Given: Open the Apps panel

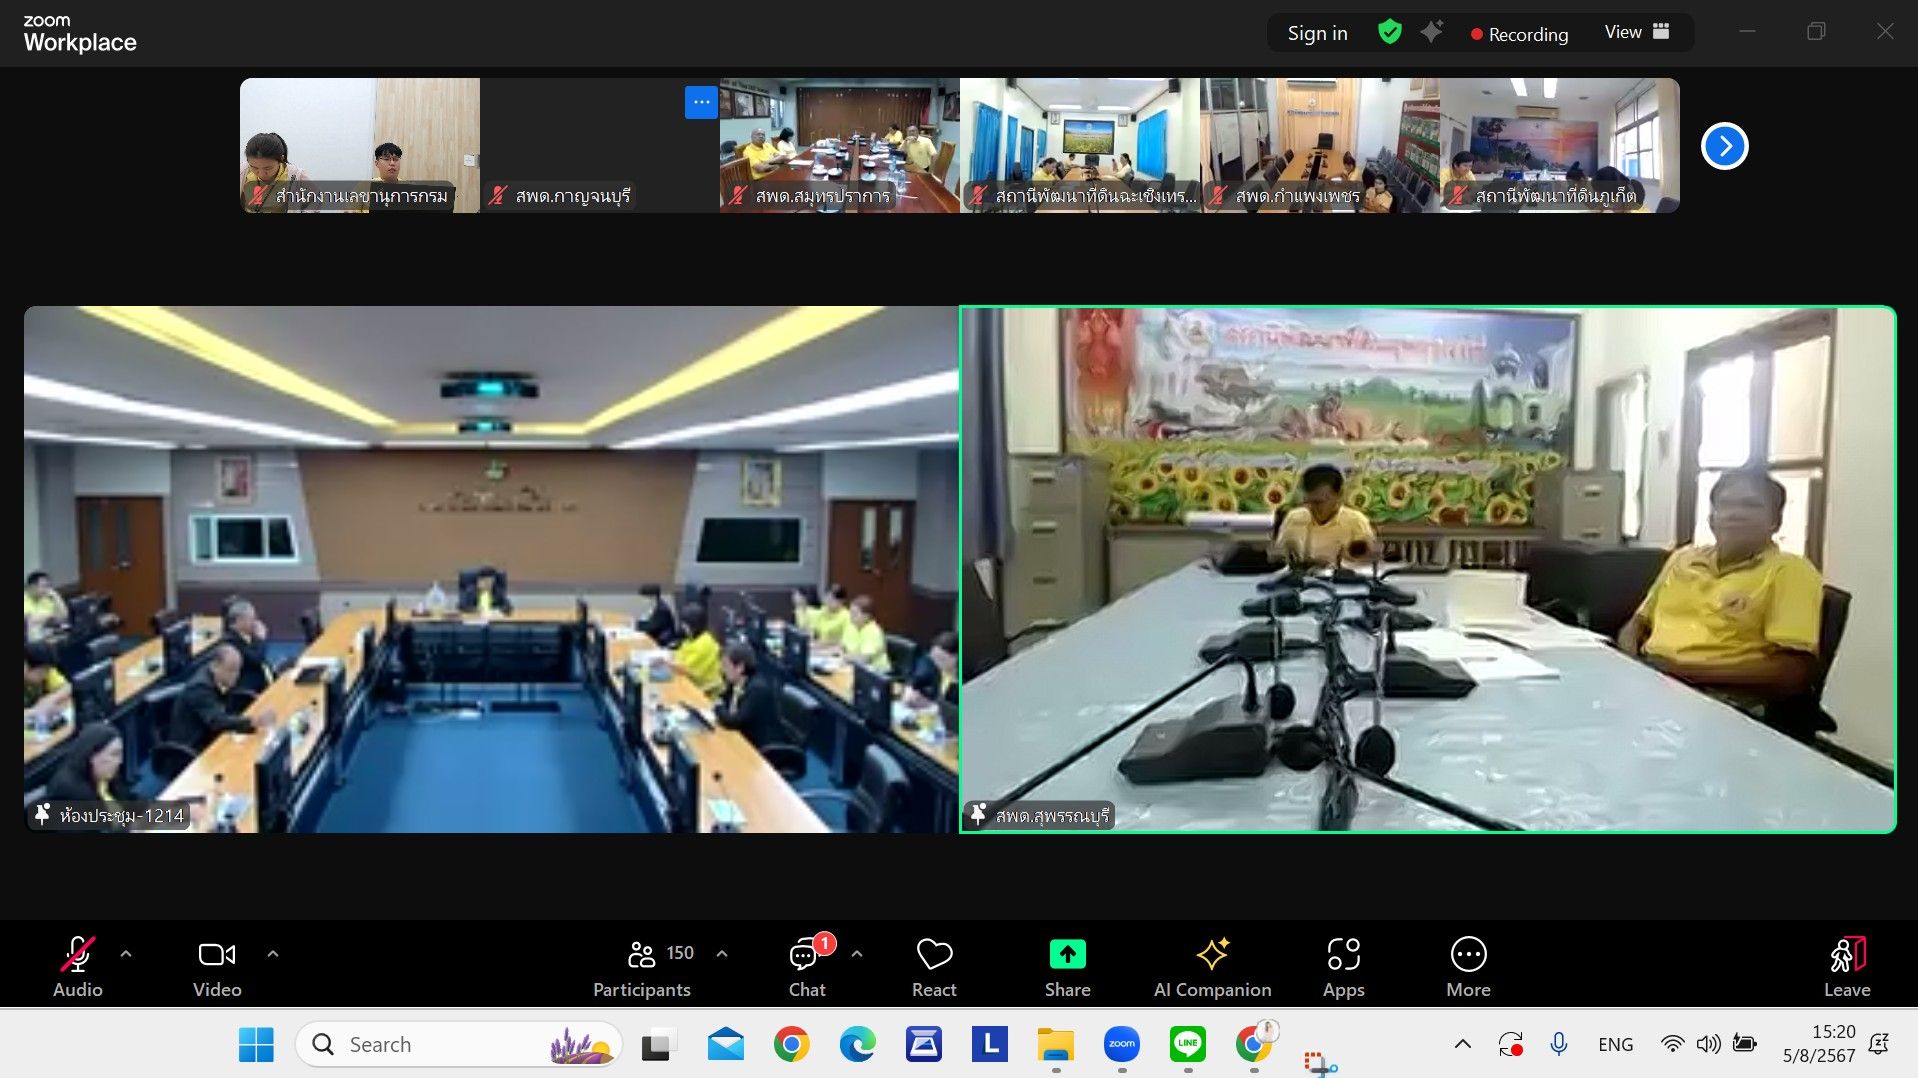Looking at the screenshot, I should (1343, 965).
